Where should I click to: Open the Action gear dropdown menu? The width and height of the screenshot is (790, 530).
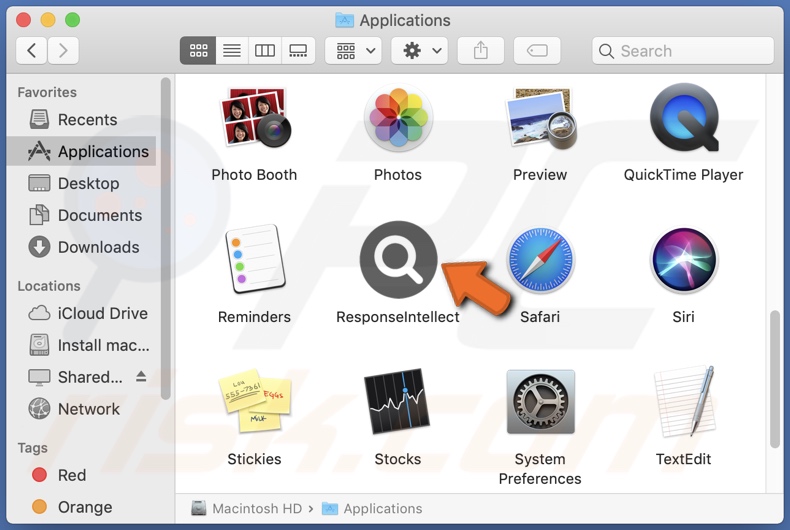coord(420,50)
